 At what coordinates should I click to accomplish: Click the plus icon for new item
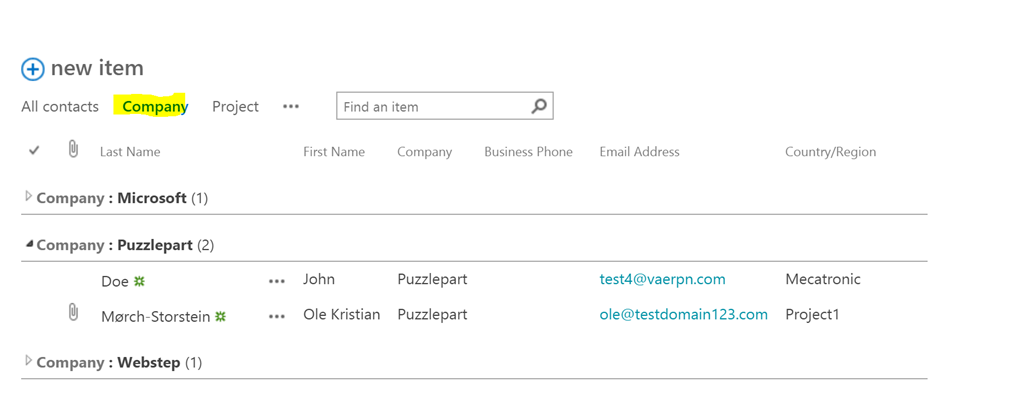coord(33,69)
